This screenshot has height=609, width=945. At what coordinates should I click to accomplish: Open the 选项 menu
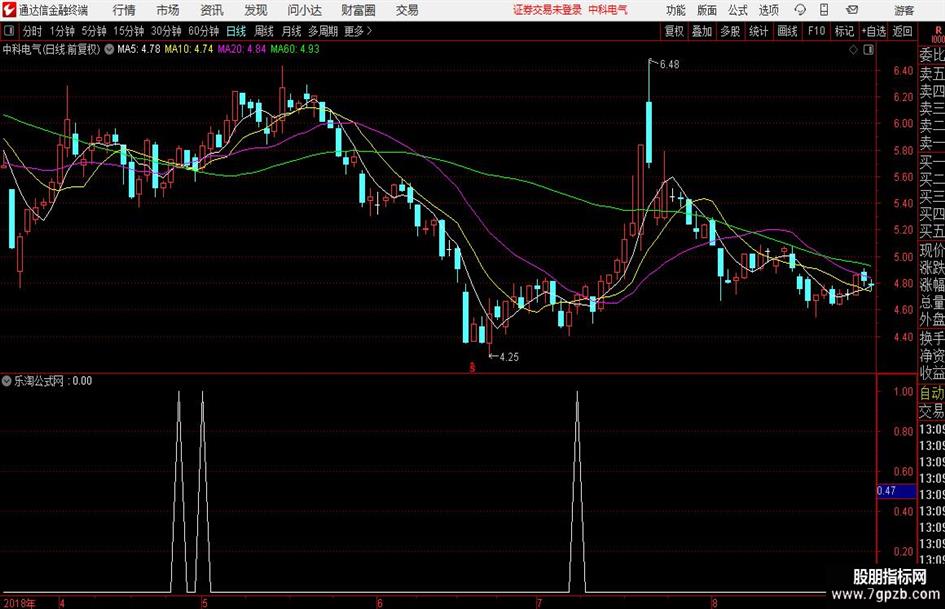click(768, 10)
